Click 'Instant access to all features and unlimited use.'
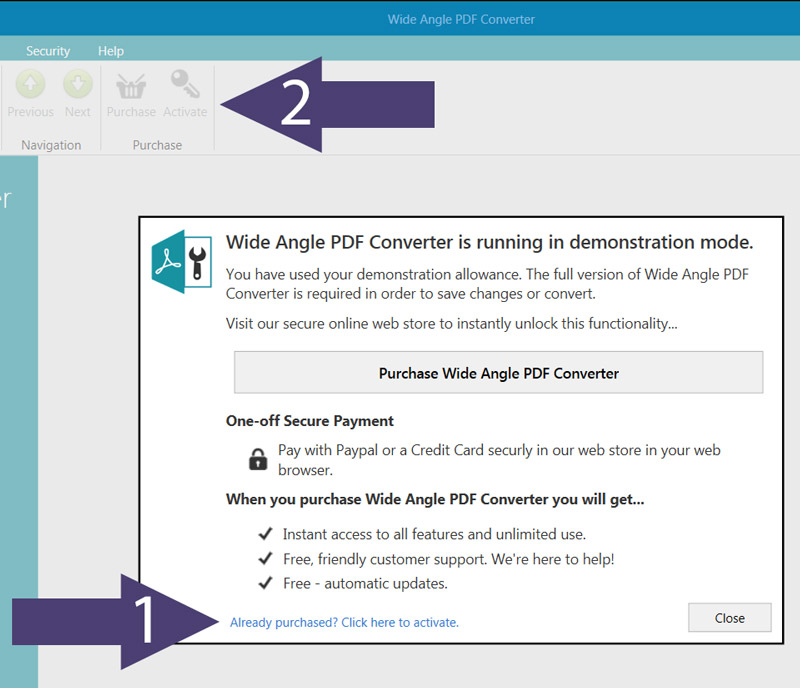This screenshot has height=688, width=800. point(434,534)
